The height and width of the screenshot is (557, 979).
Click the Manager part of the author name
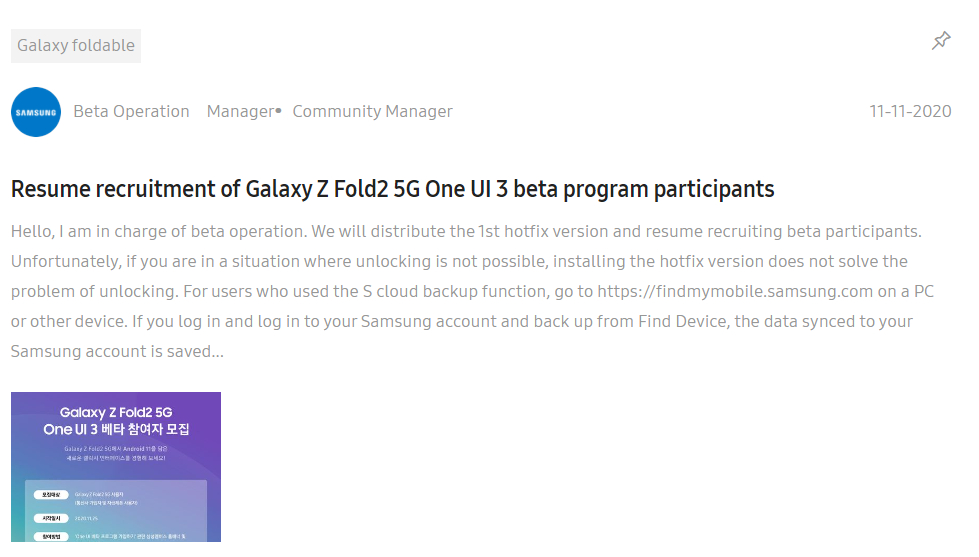pyautogui.click(x=240, y=111)
